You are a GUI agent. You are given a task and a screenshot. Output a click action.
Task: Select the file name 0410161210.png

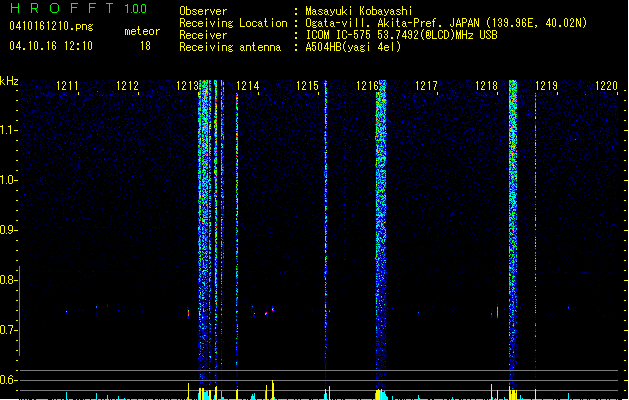(x=51, y=26)
